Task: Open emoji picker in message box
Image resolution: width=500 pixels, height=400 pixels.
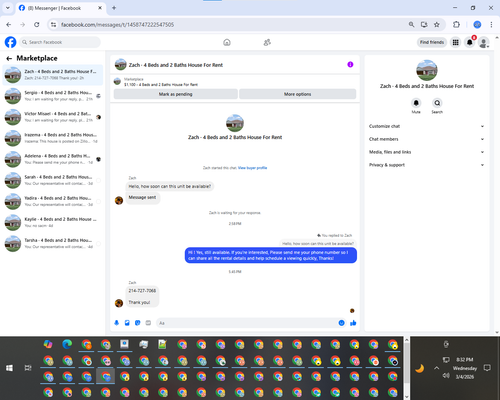Action: 341,323
